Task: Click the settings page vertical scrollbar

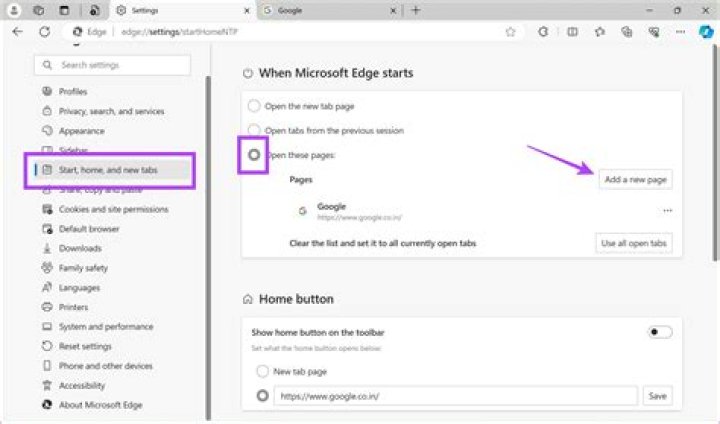Action: pos(715,153)
